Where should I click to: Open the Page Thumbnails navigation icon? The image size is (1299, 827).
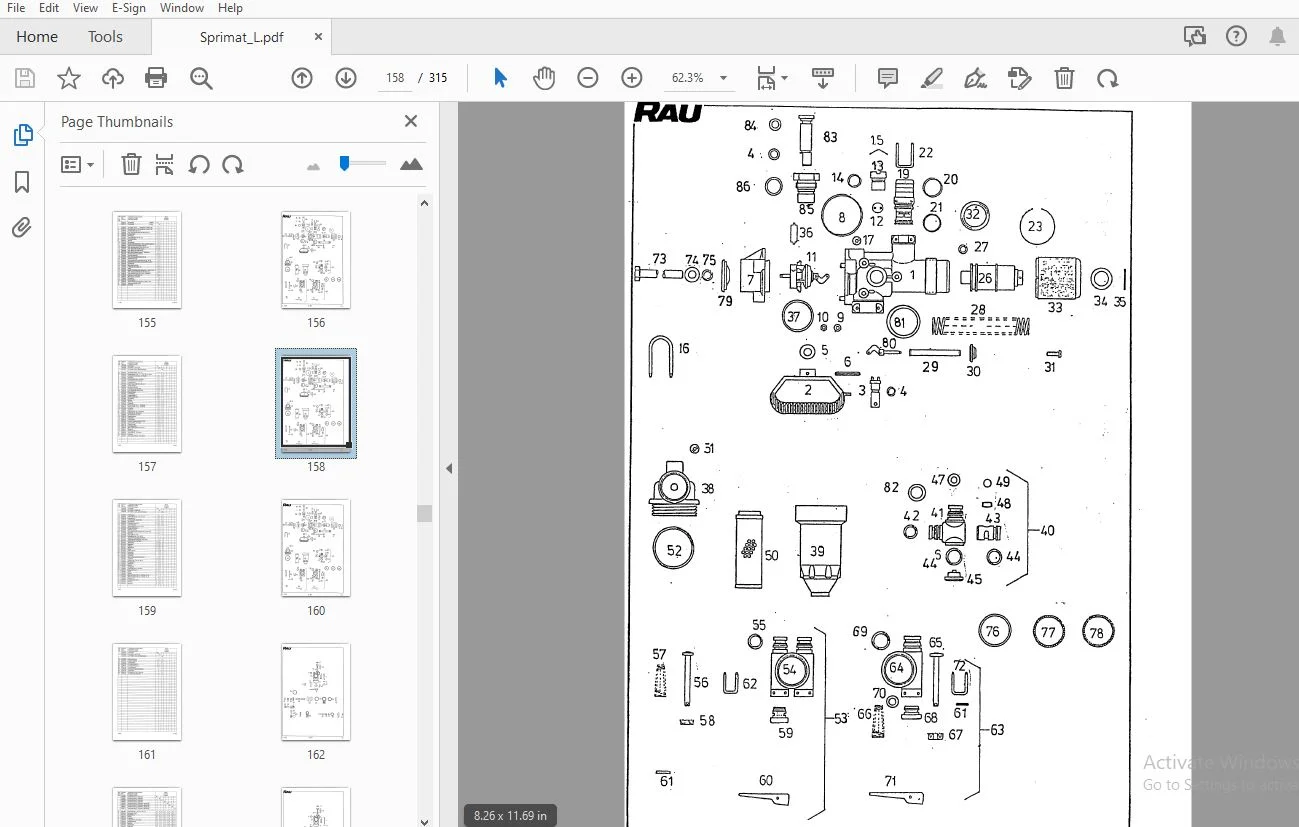pos(22,136)
